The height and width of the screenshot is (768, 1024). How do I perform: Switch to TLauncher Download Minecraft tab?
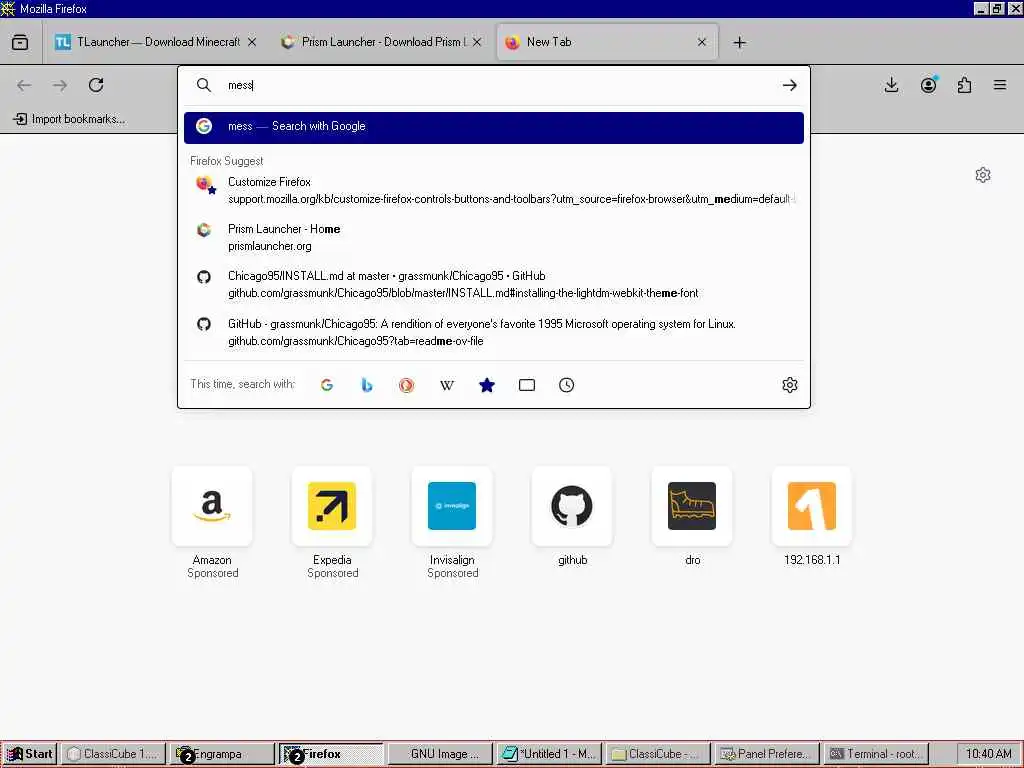pyautogui.click(x=156, y=42)
